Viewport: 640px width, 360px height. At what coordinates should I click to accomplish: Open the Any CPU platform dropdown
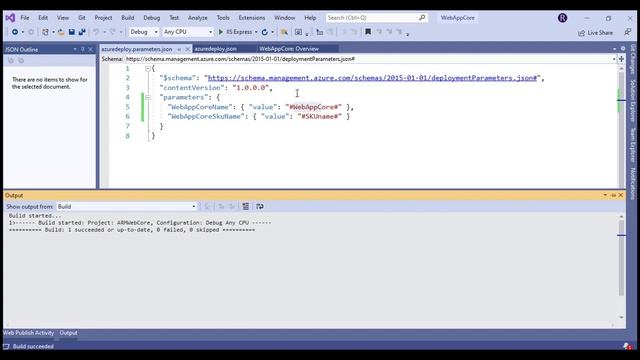[x=188, y=32]
